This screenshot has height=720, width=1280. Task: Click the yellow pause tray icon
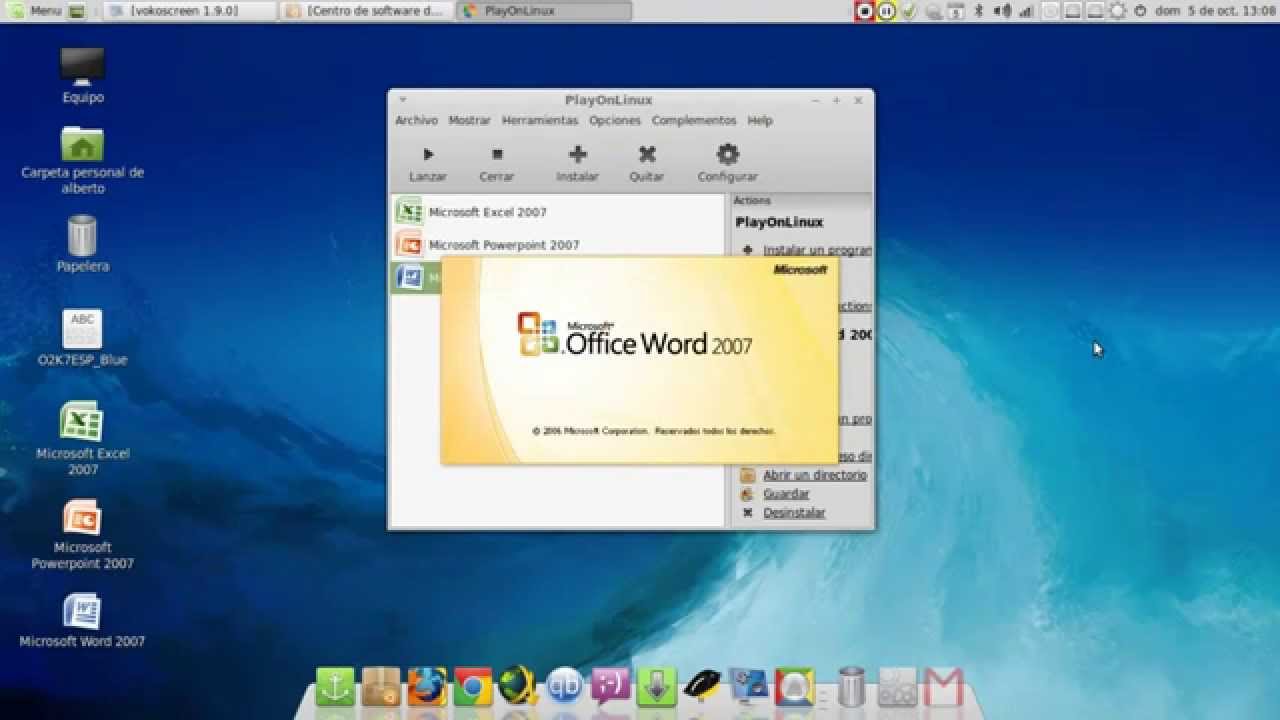[887, 11]
